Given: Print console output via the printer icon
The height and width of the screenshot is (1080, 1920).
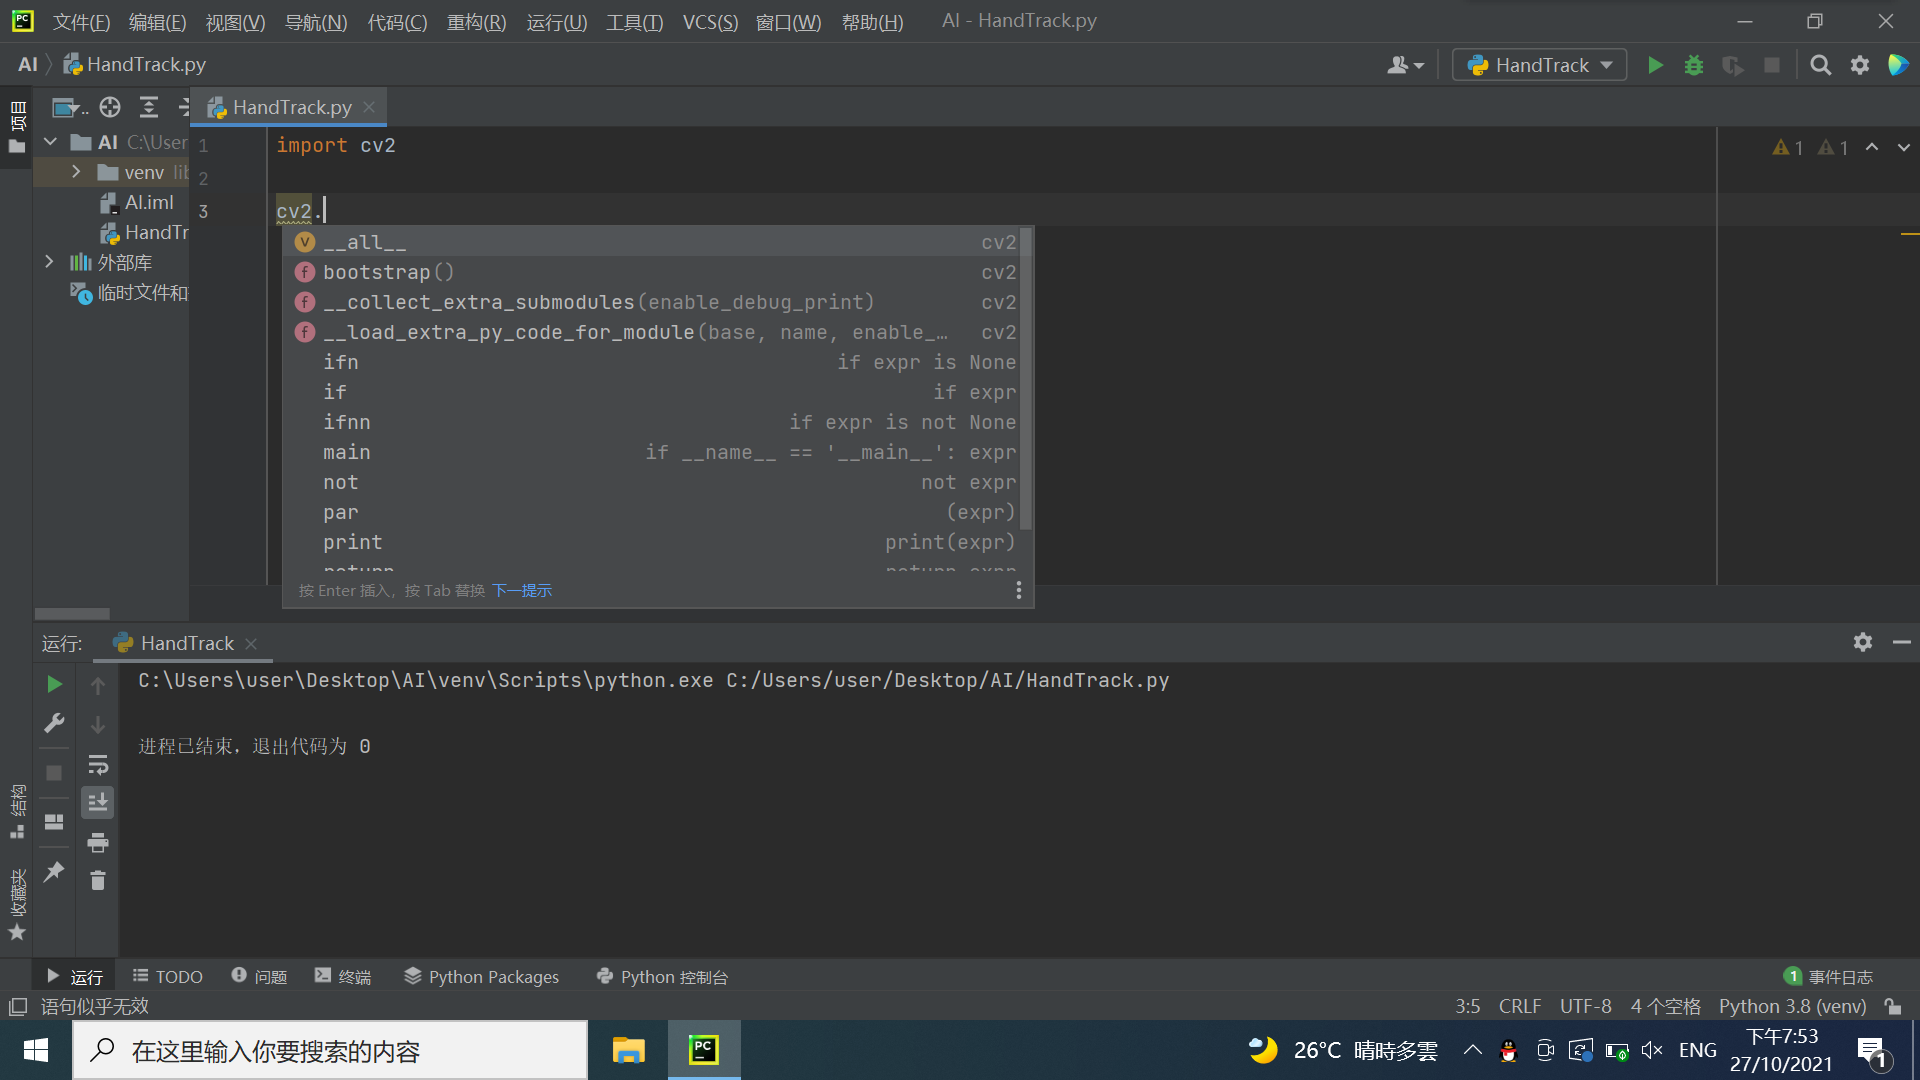Looking at the screenshot, I should point(98,842).
